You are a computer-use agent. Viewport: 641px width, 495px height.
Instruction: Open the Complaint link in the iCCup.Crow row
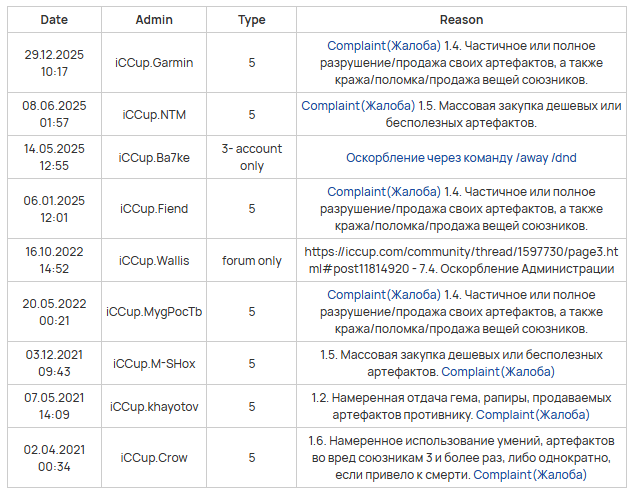click(x=530, y=474)
